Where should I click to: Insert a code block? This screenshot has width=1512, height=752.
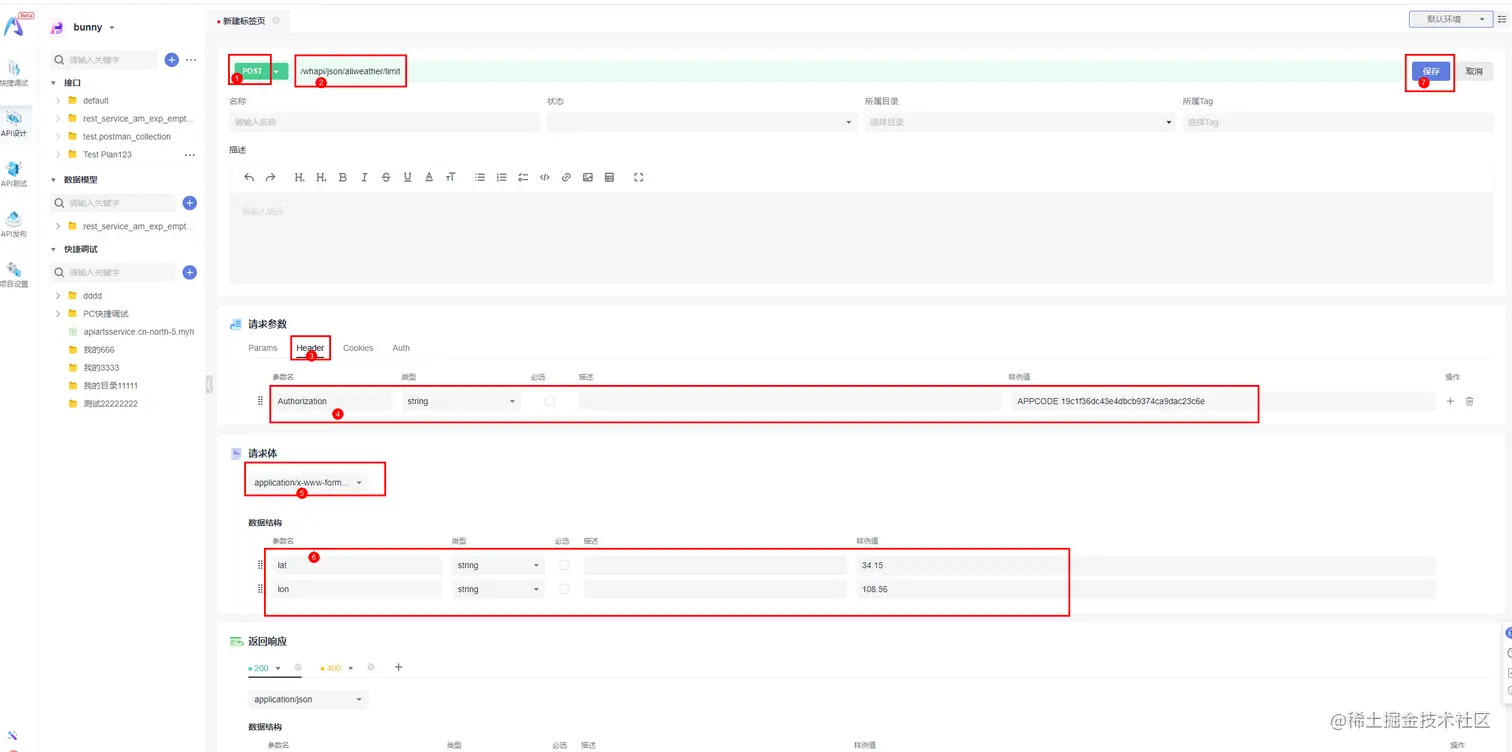pos(545,177)
